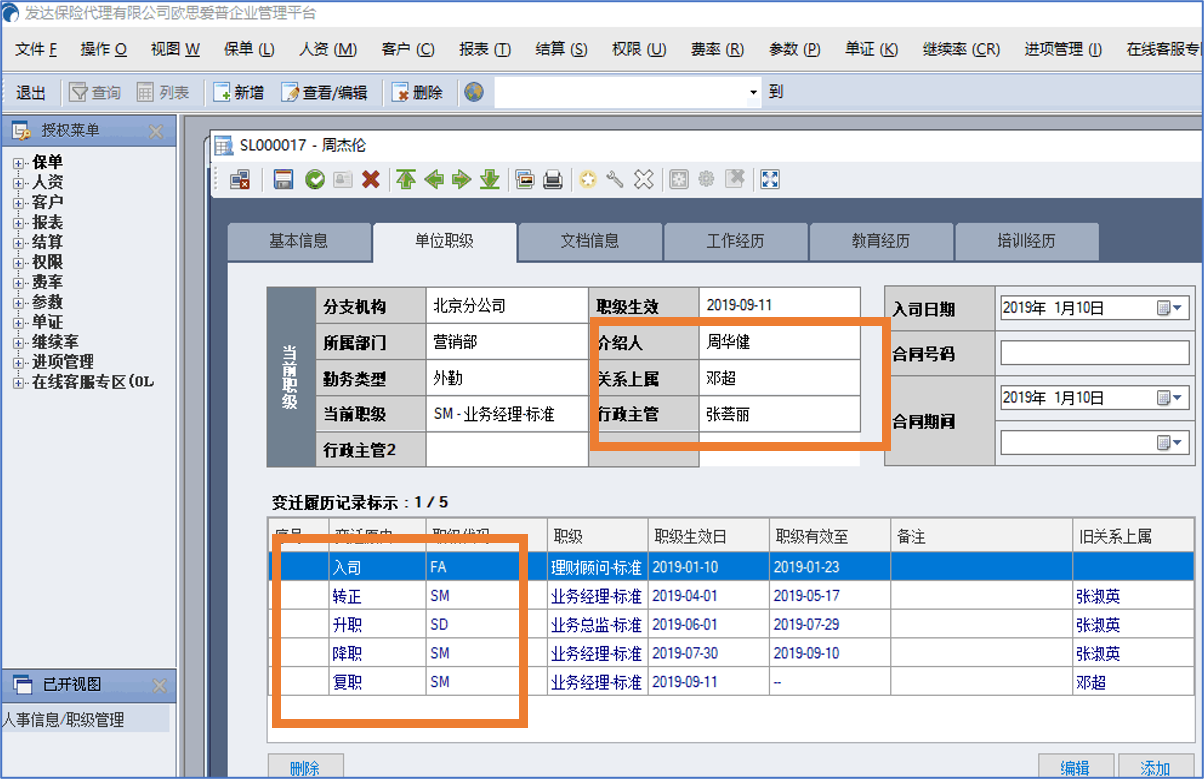Click the fullscreen expand arrows icon
This screenshot has width=1204, height=779.
(770, 180)
